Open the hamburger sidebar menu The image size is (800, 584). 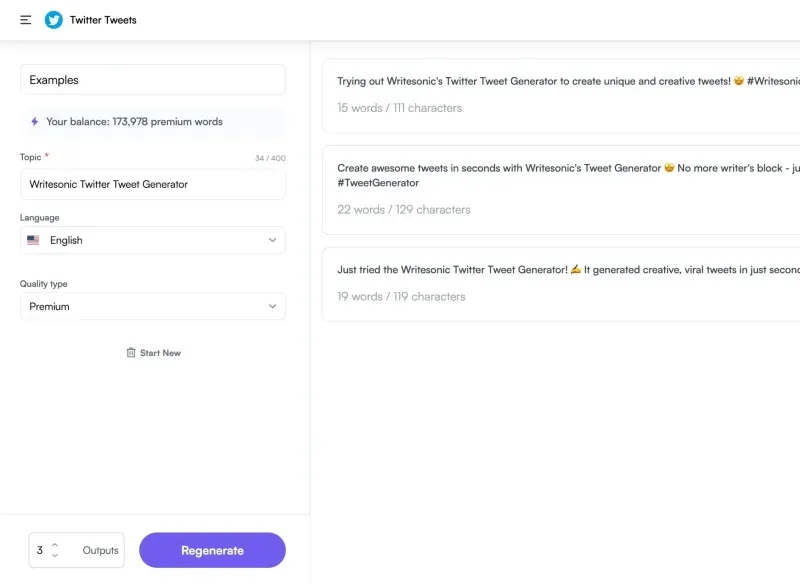(x=26, y=20)
